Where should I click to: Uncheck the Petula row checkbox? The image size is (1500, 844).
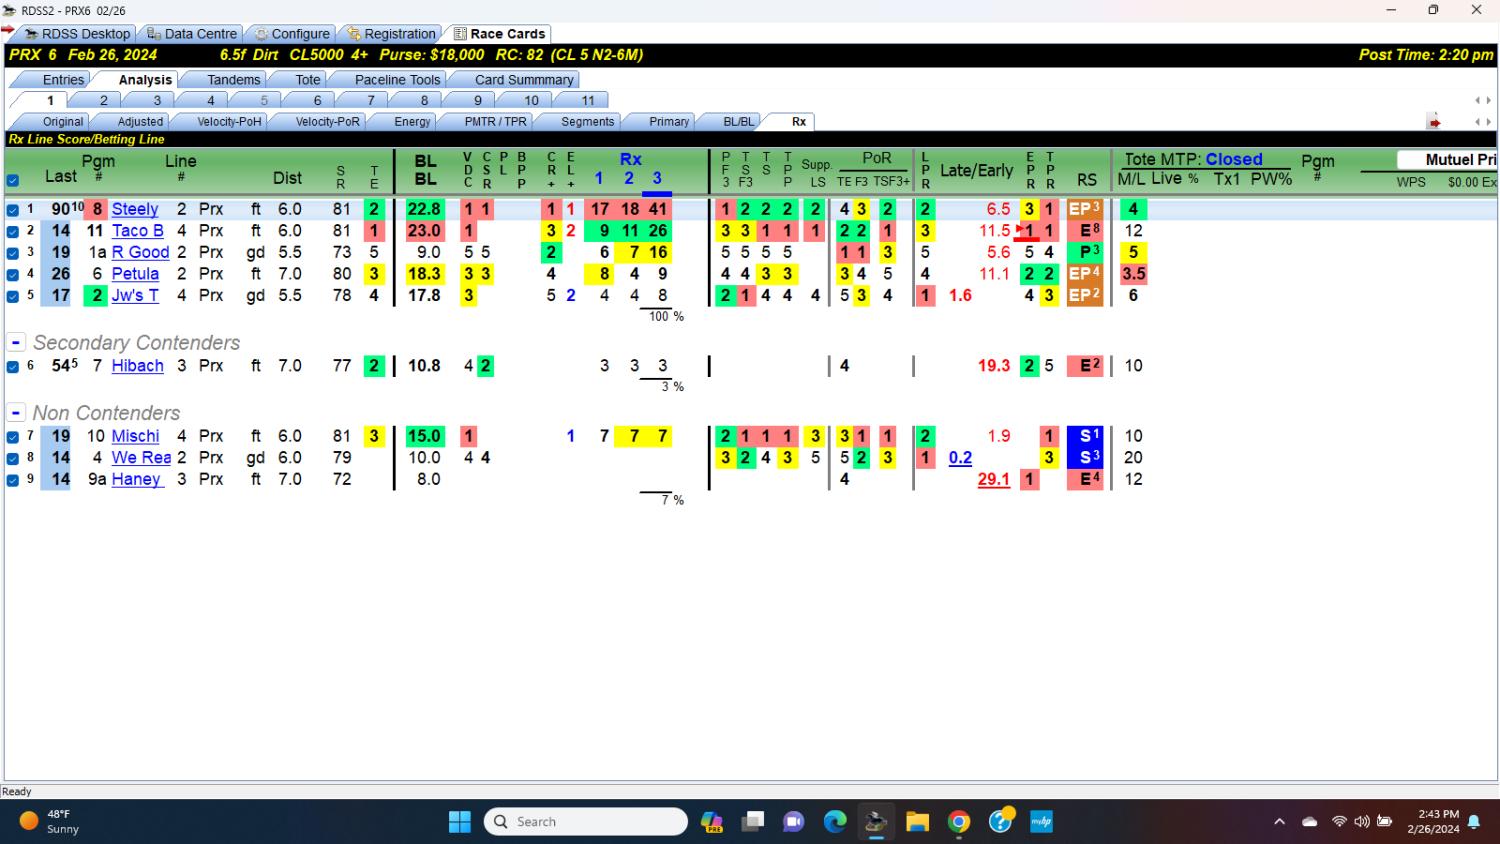pyautogui.click(x=13, y=274)
